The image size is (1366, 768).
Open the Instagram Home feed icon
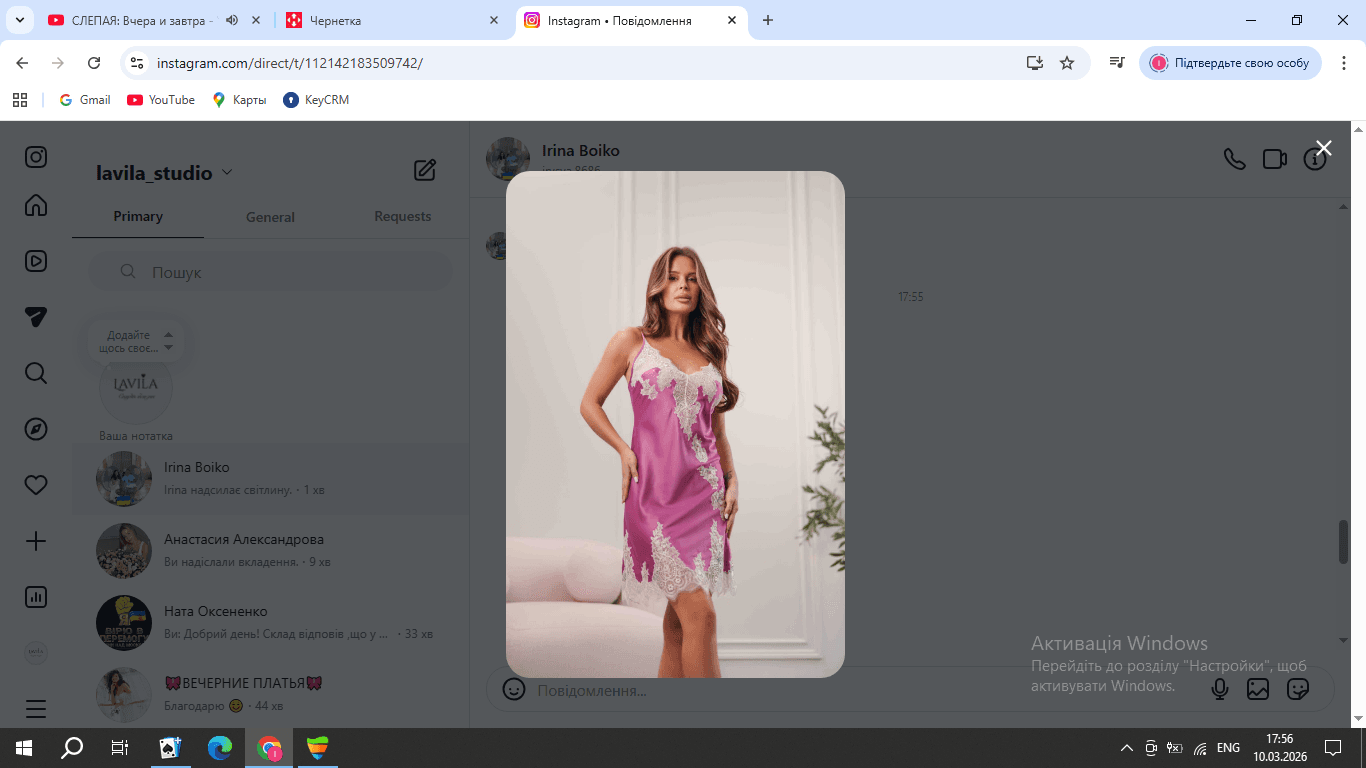point(36,205)
